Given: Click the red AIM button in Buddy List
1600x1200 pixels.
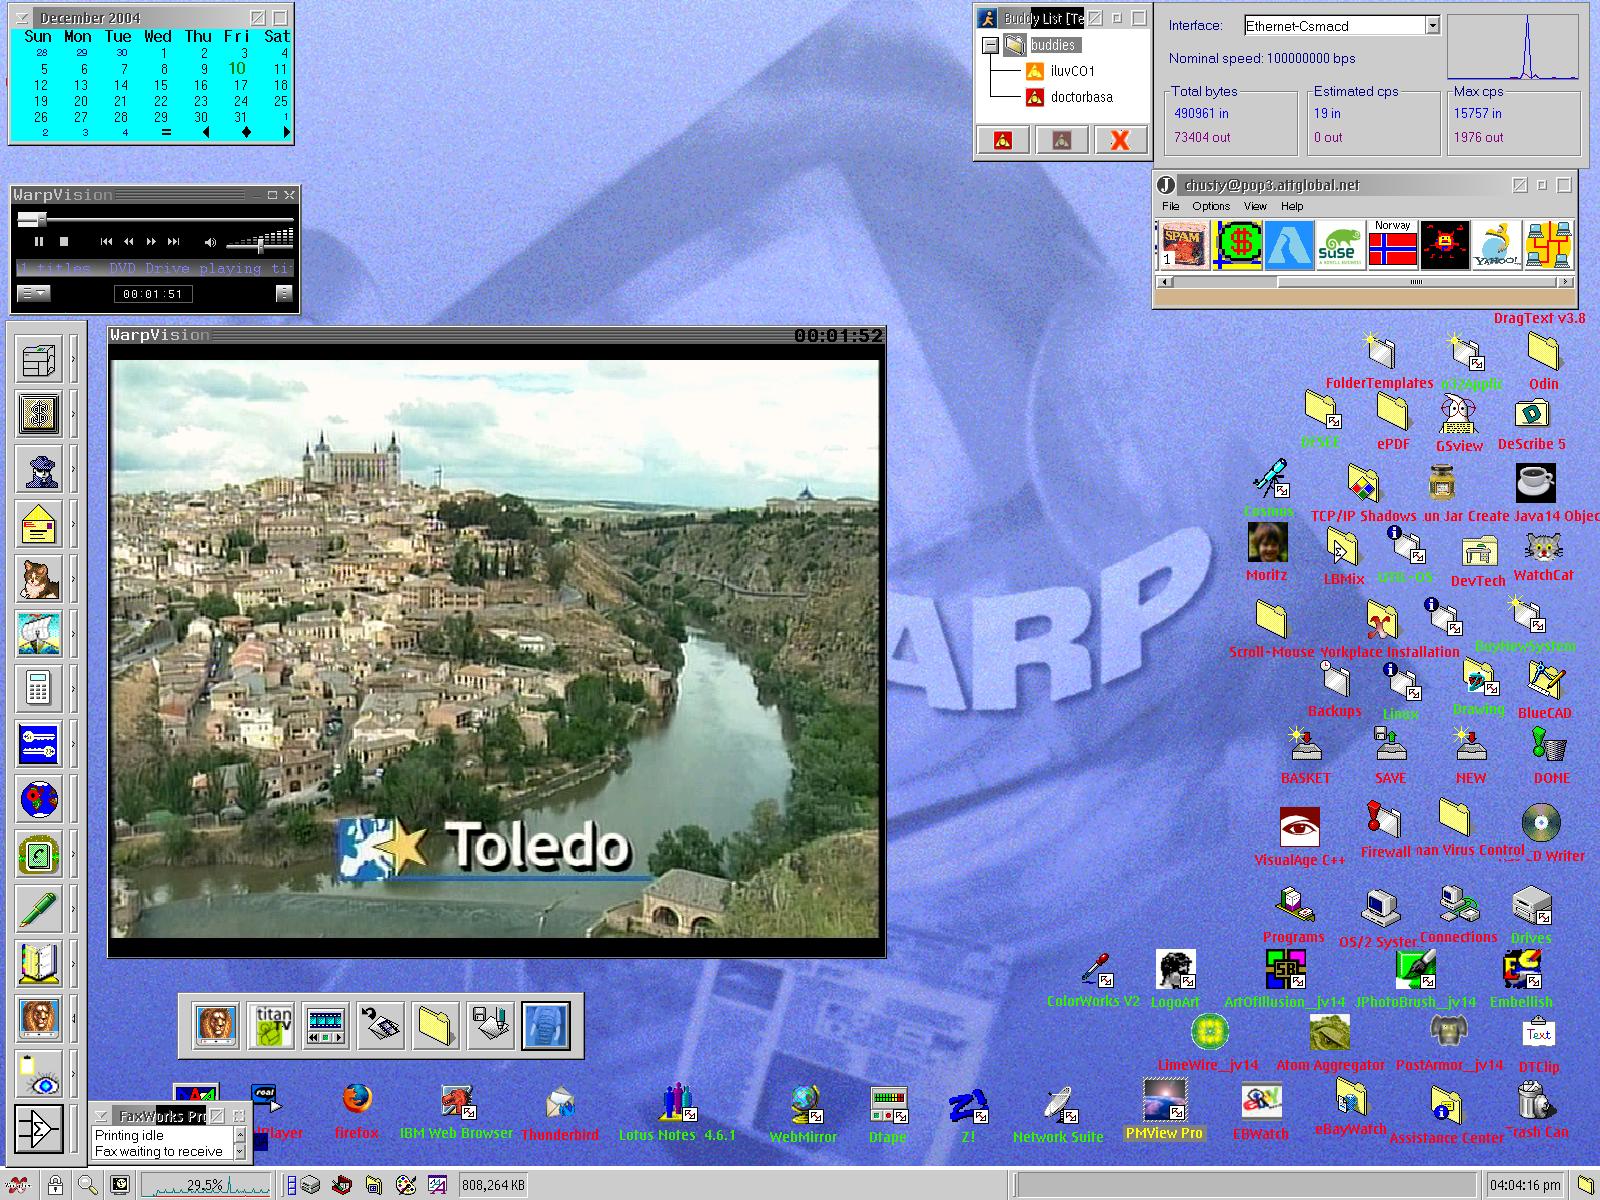Looking at the screenshot, I should click(1003, 141).
